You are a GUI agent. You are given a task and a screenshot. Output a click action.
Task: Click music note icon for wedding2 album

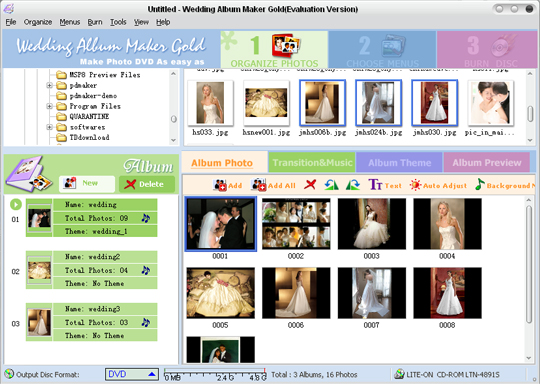click(146, 270)
